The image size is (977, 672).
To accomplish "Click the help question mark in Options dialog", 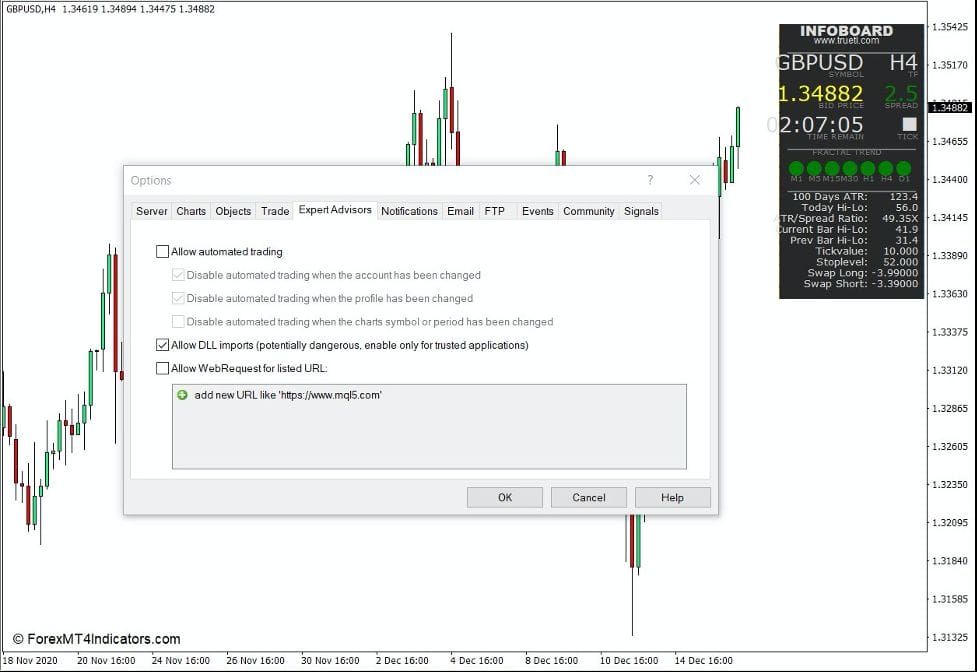I will point(650,180).
